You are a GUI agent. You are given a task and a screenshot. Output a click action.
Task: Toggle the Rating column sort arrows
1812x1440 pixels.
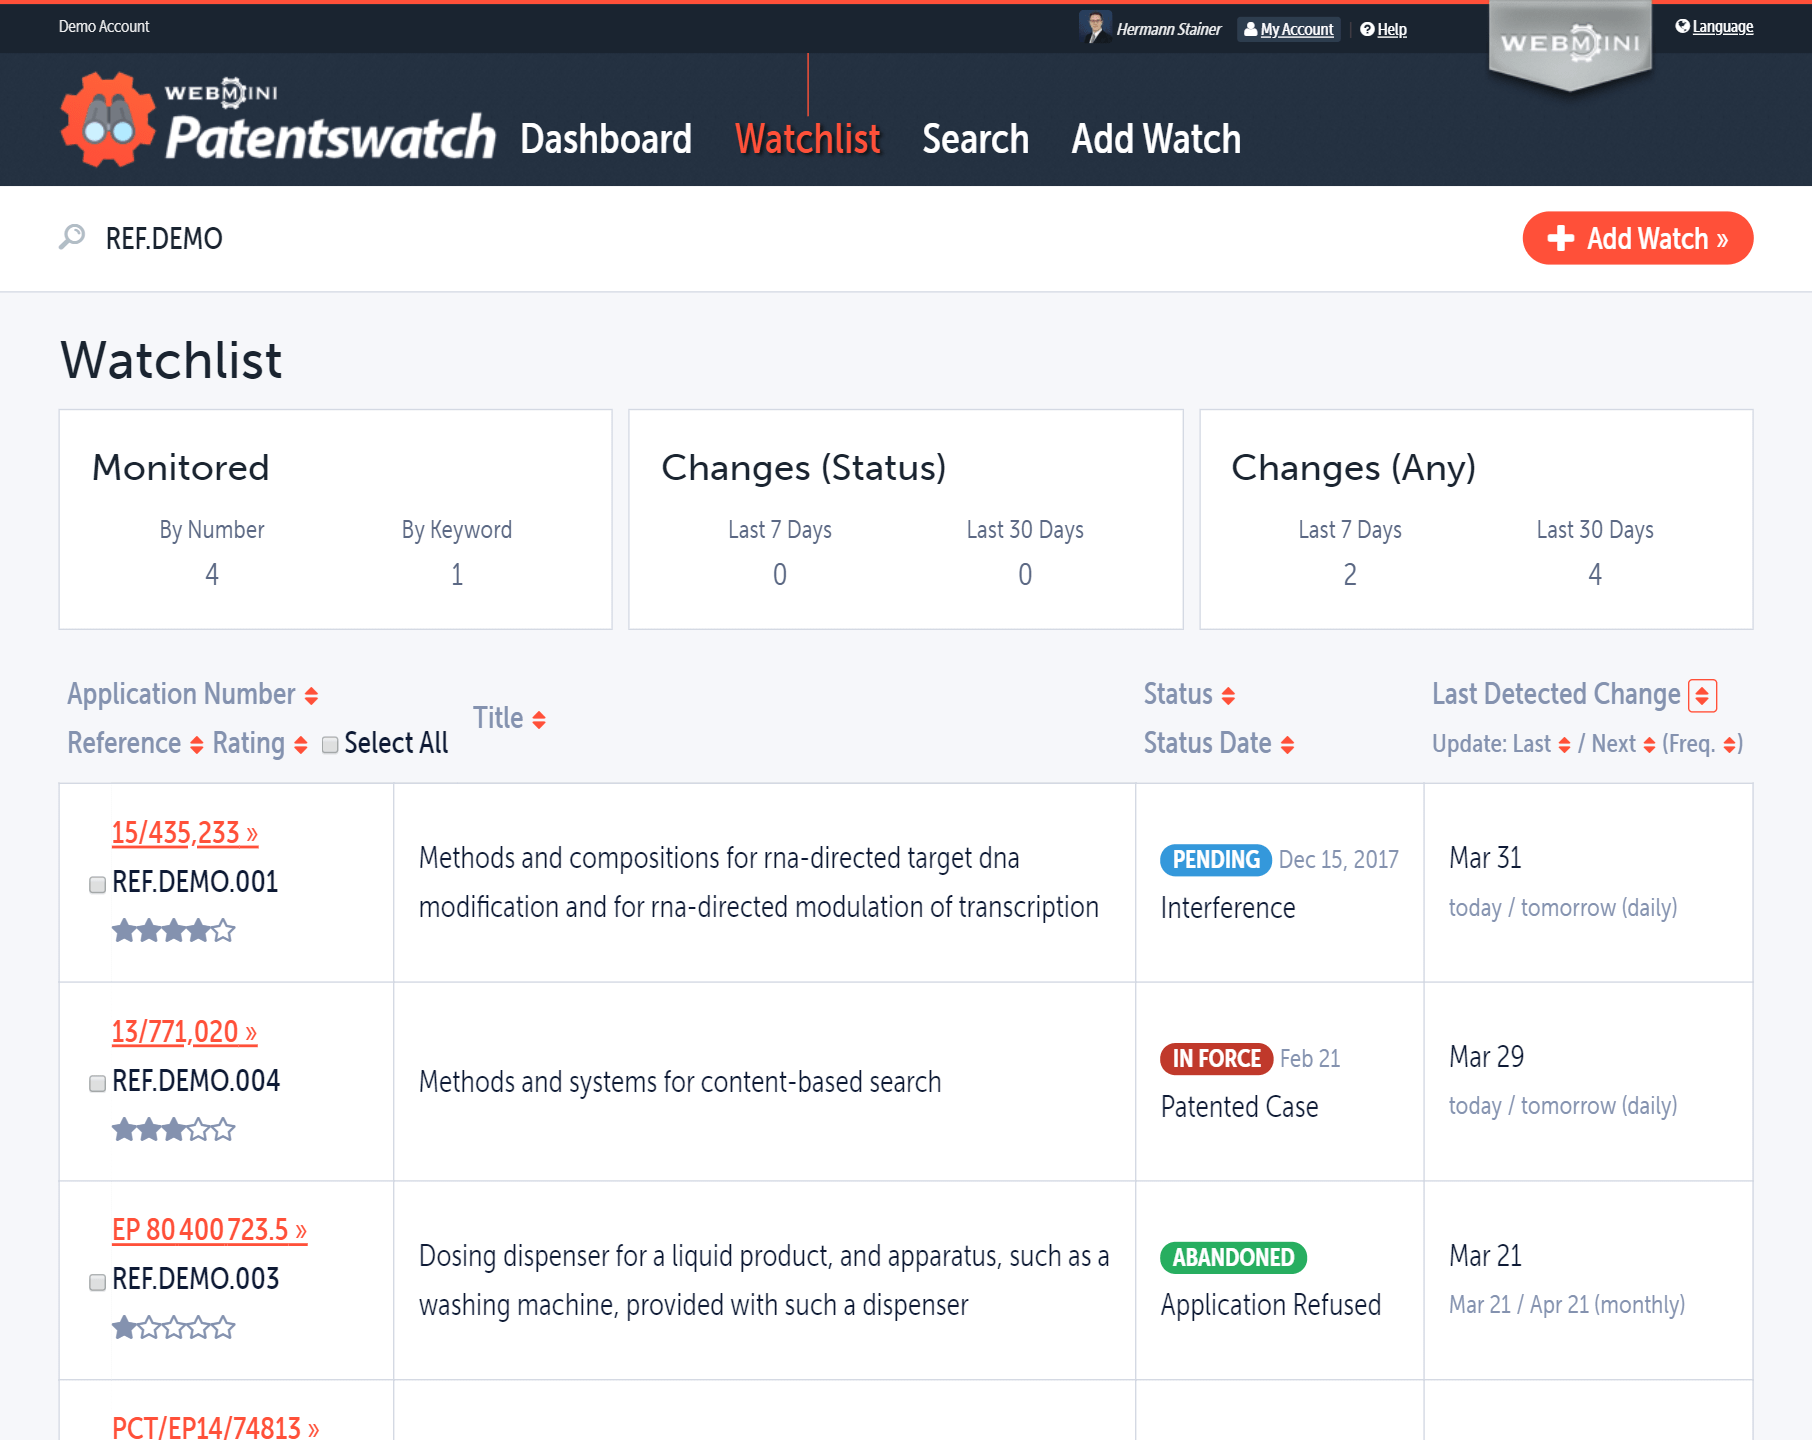coord(299,744)
